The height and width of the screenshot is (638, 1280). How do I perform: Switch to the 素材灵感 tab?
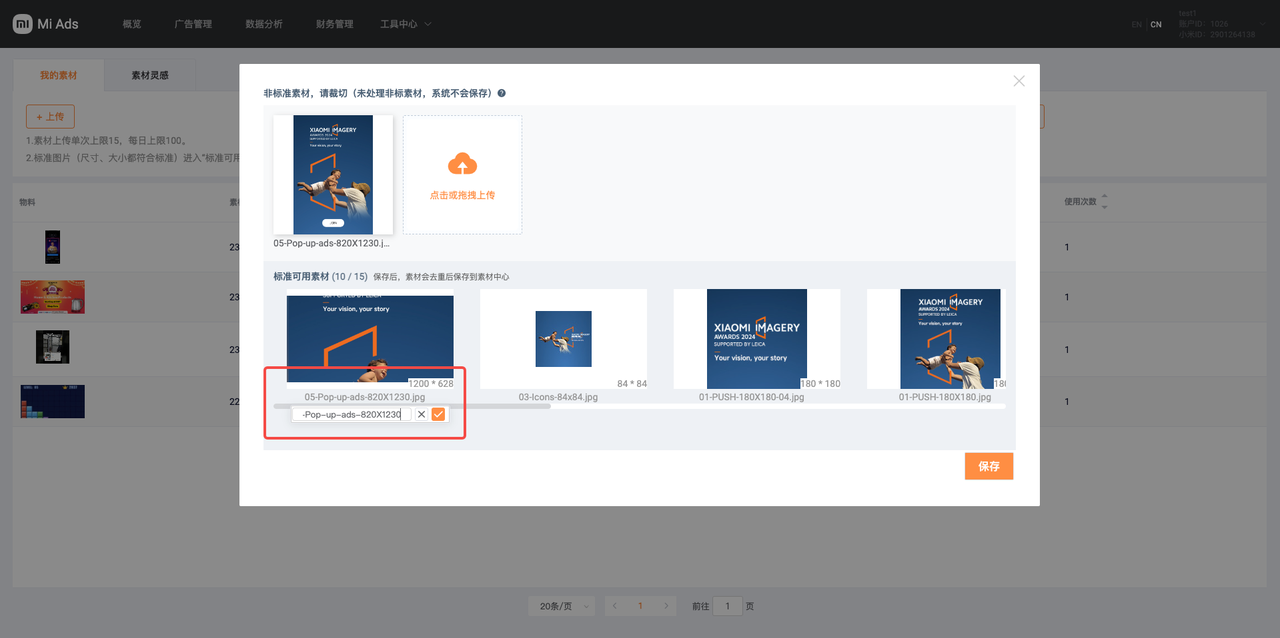click(150, 75)
